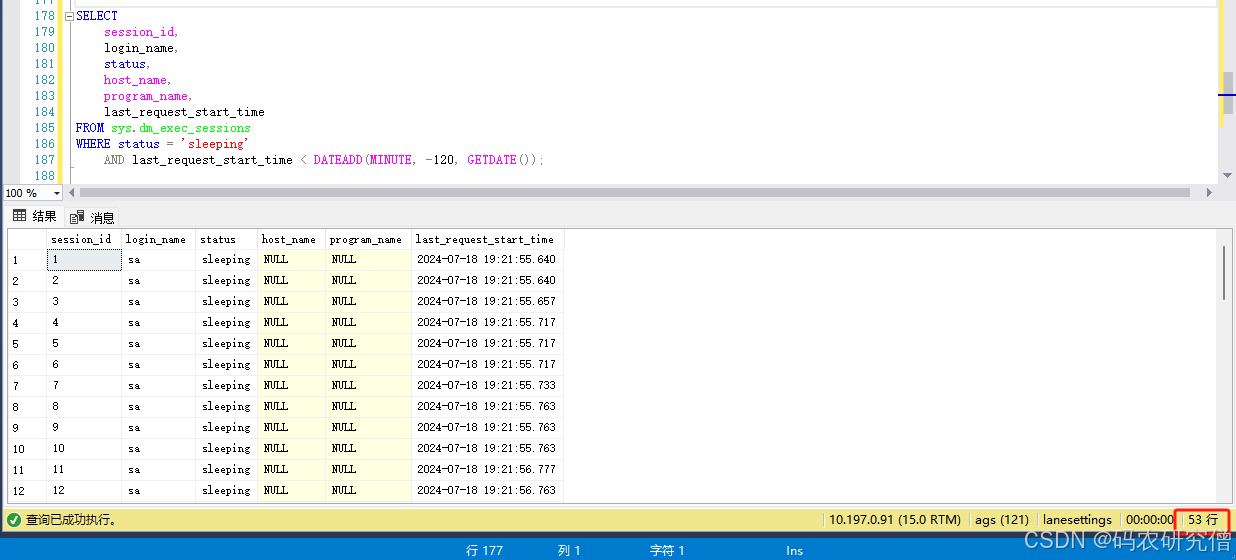Click timestamp 2024-07-18 19:21:56.763 cell
Screen dimensions: 1236x560
point(488,491)
